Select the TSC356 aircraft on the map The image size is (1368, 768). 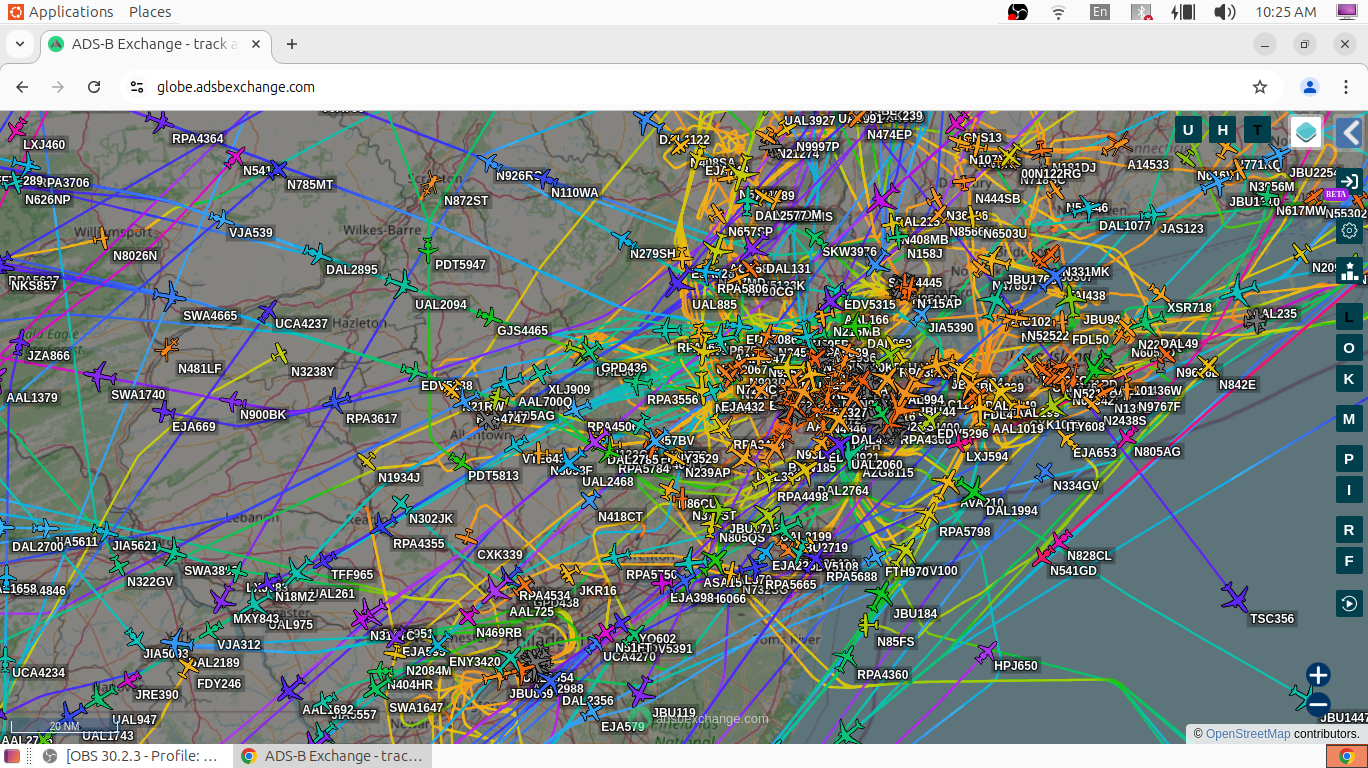(x=1236, y=599)
